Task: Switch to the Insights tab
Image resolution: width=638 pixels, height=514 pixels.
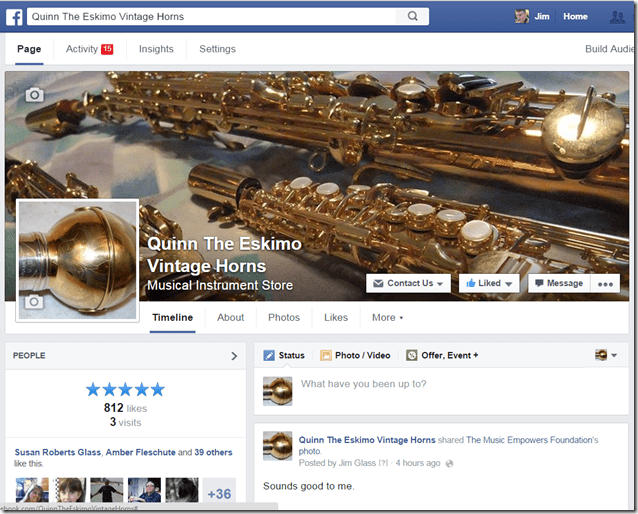Action: (x=156, y=49)
